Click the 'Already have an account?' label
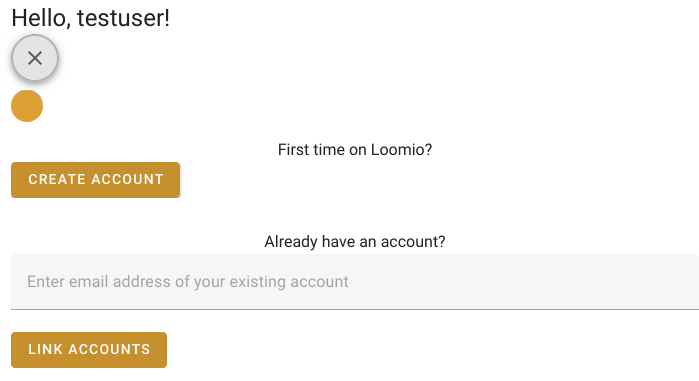Image resolution: width=699 pixels, height=381 pixels. click(x=355, y=242)
